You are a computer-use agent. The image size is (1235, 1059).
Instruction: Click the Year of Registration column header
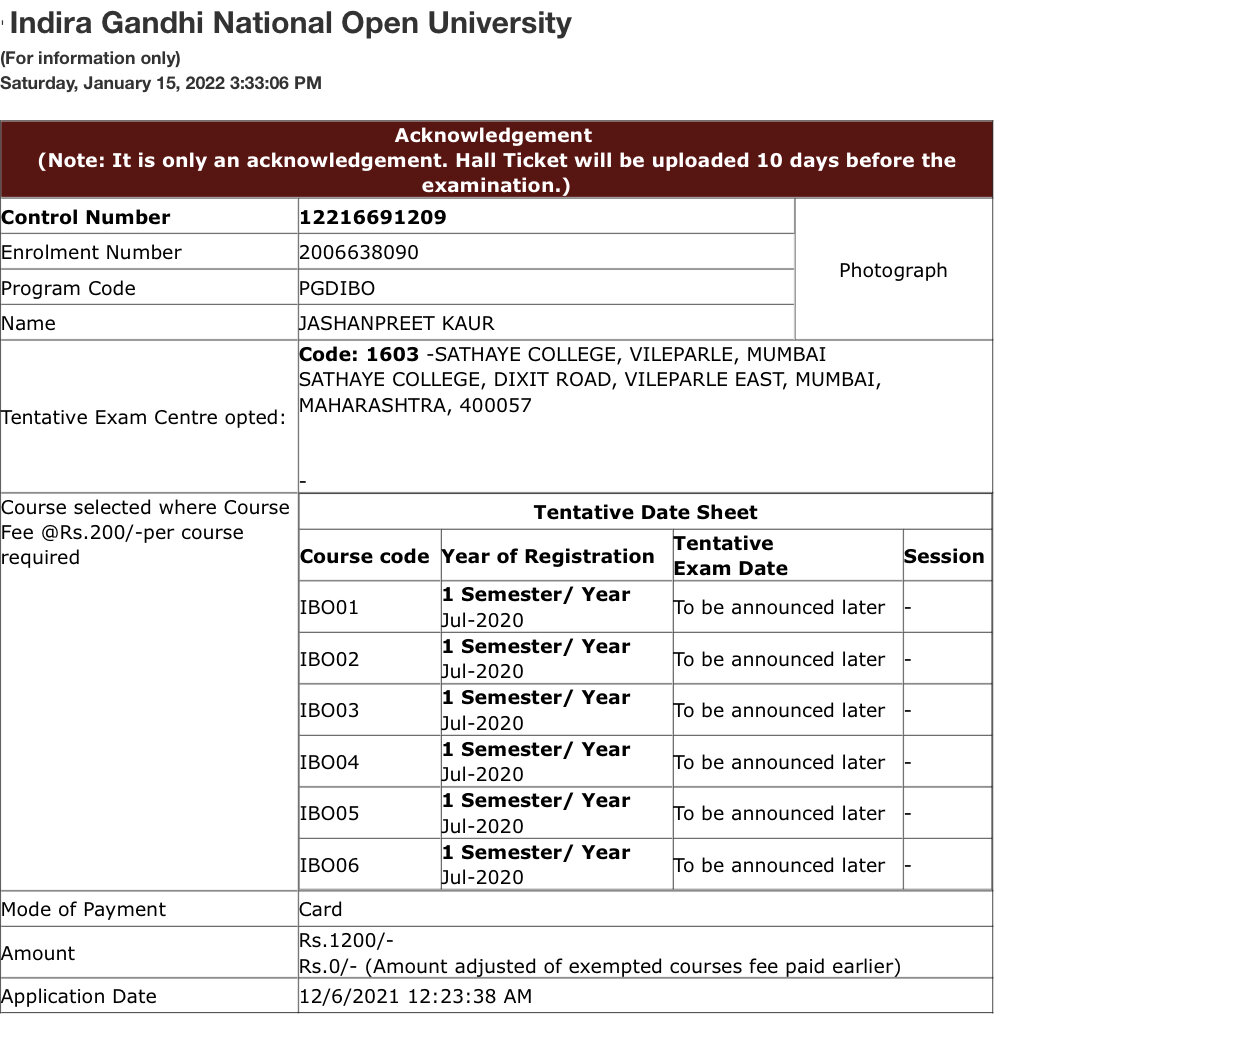coord(548,556)
